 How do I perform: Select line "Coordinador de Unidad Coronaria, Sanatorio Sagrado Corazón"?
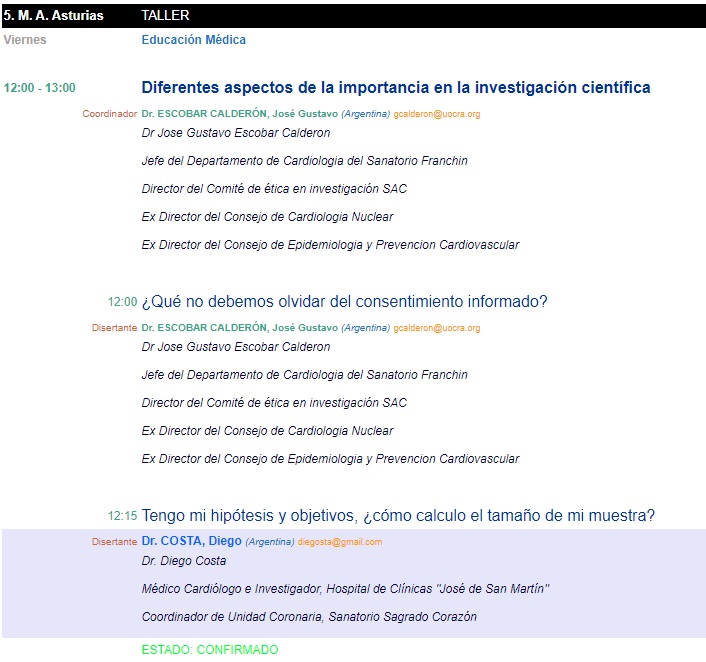click(309, 617)
